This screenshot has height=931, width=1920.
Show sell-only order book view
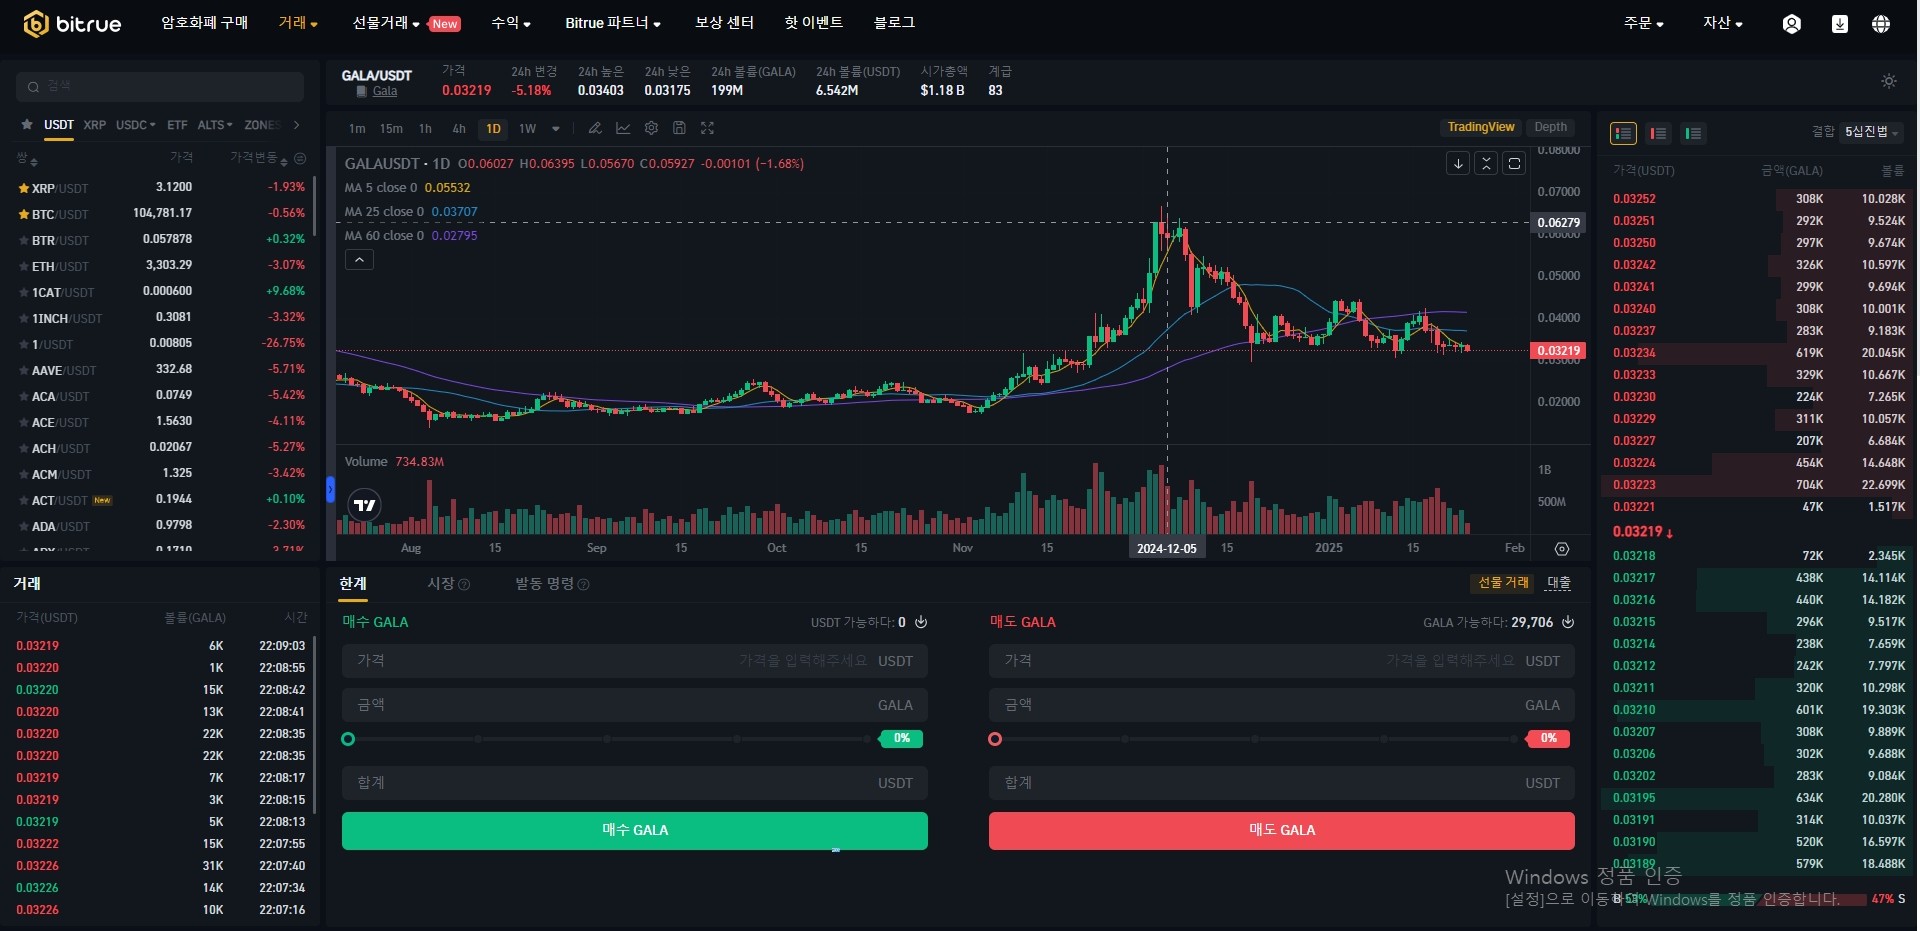coord(1658,133)
